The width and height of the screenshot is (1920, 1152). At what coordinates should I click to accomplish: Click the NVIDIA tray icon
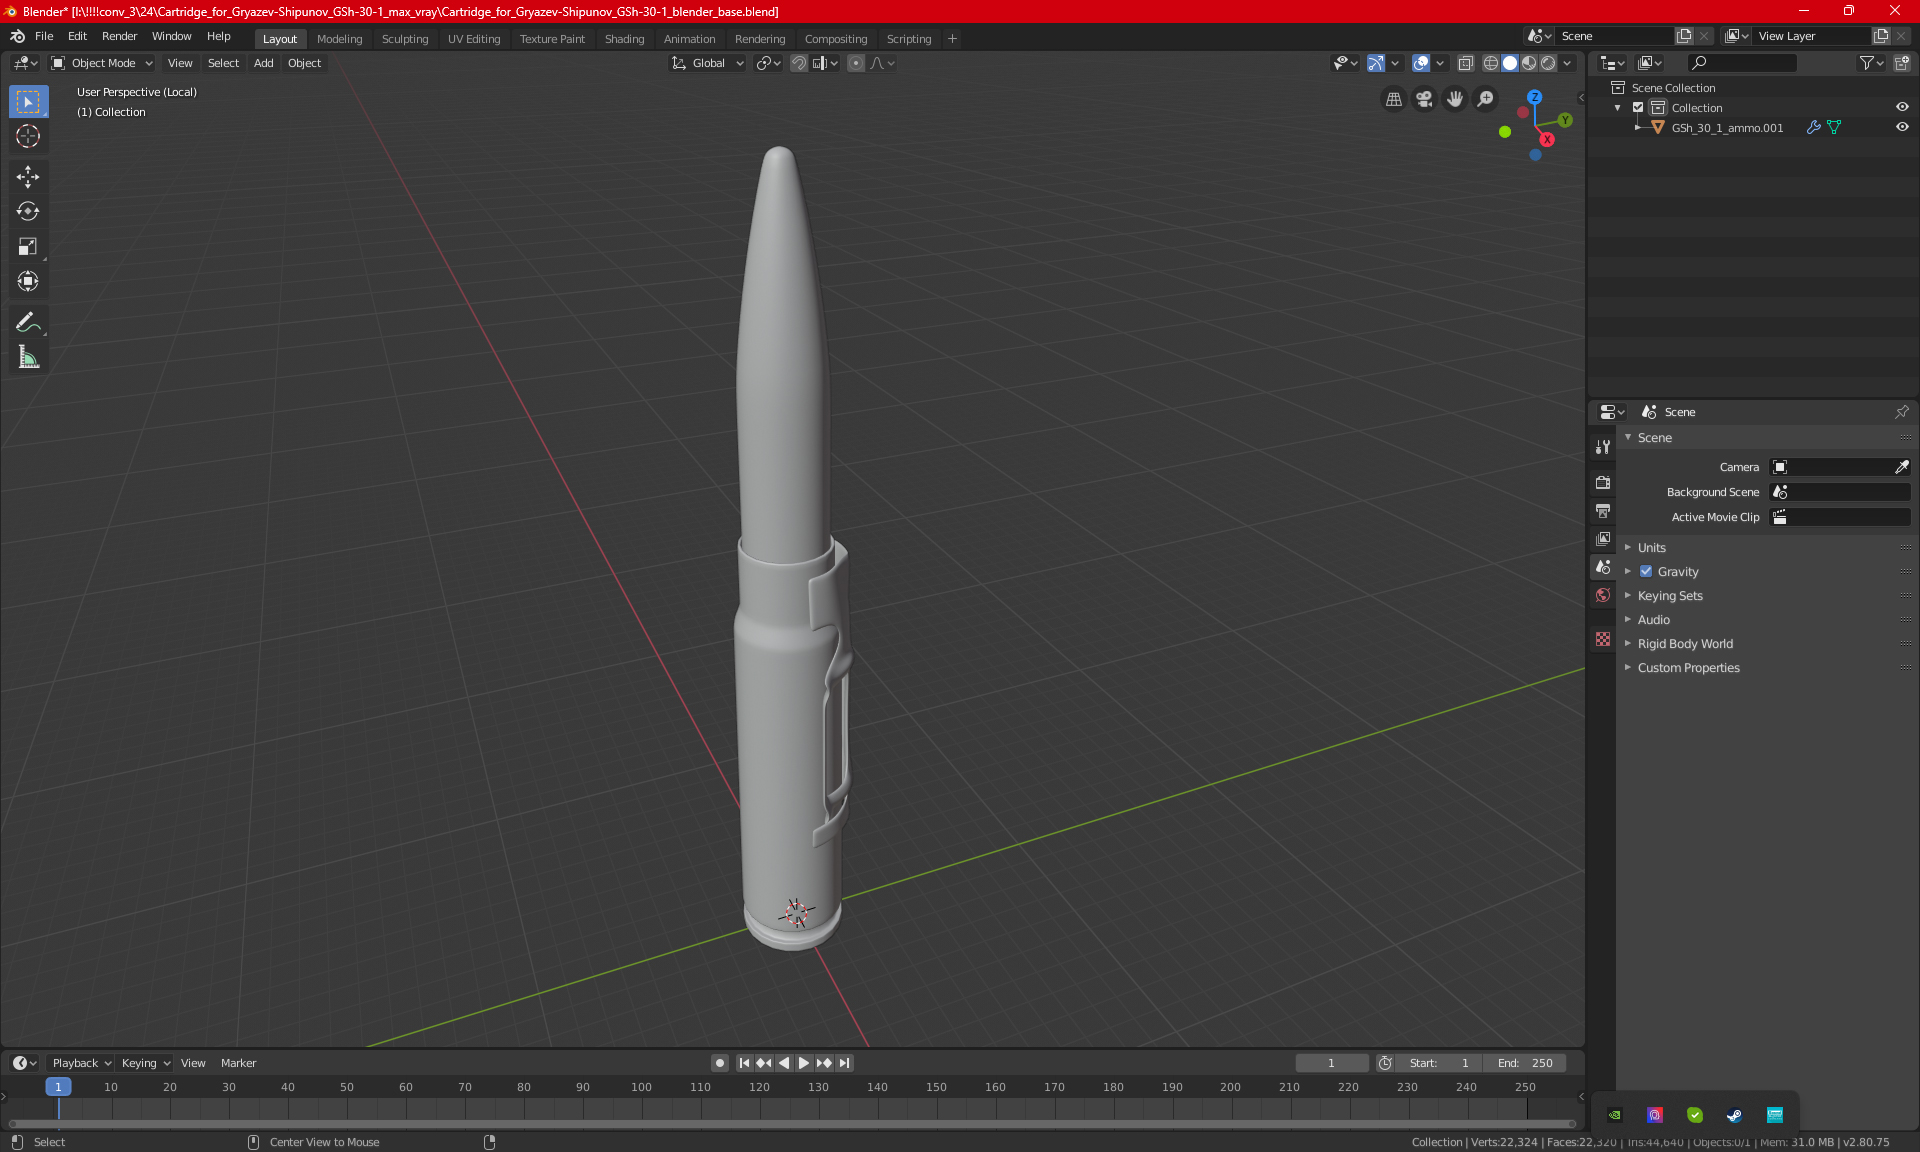[x=1615, y=1115]
